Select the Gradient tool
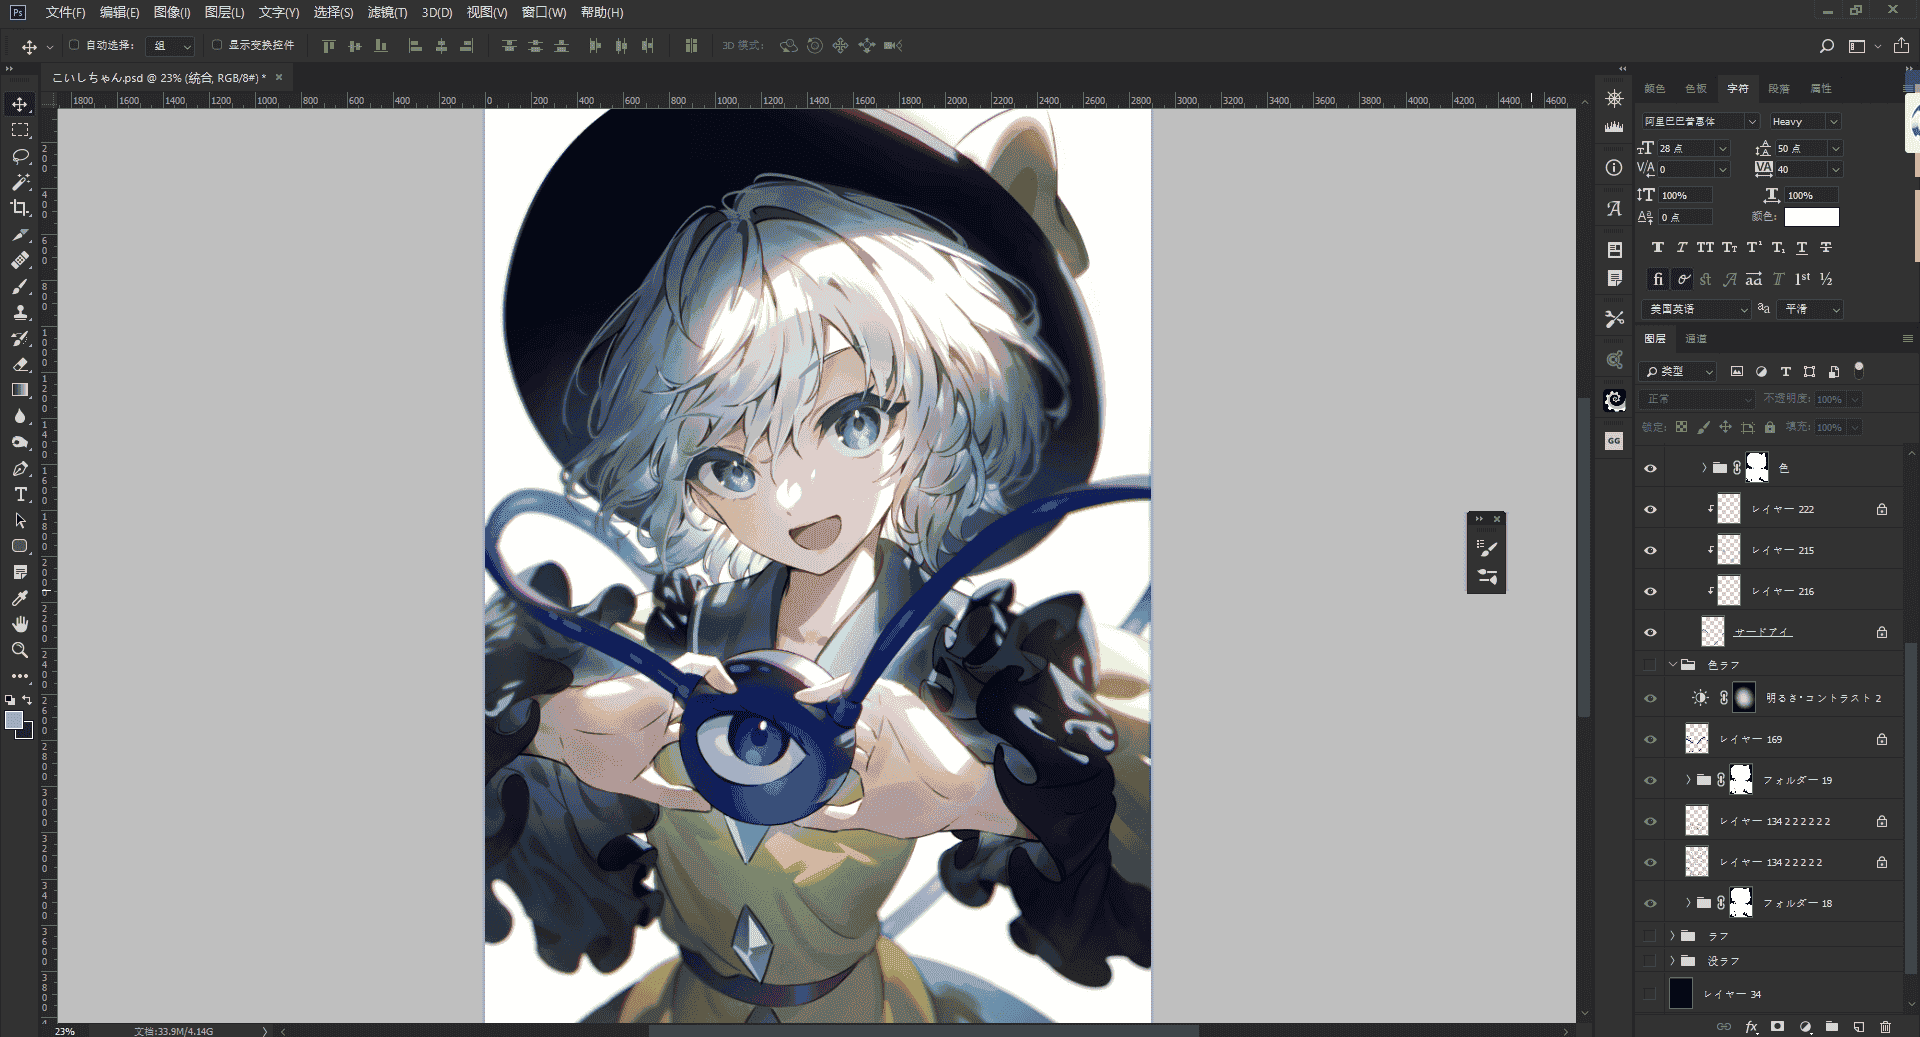The image size is (1920, 1037). tap(20, 390)
